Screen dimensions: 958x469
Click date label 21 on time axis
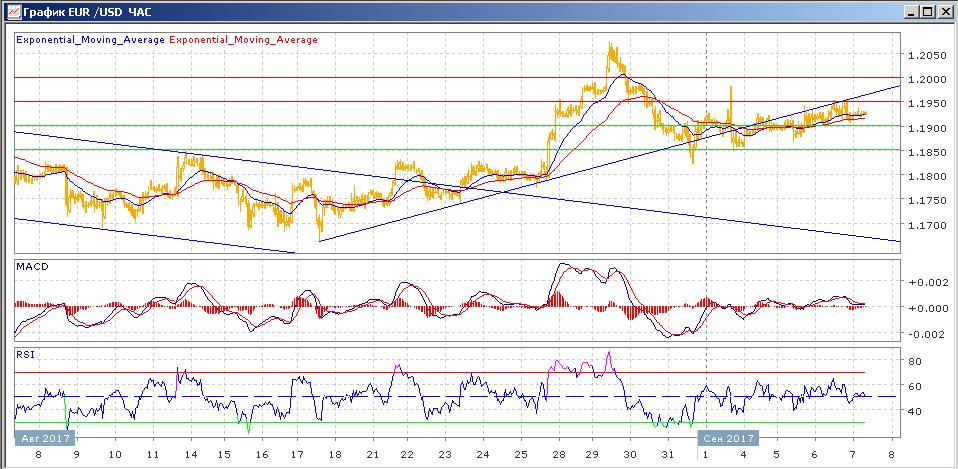[373, 455]
